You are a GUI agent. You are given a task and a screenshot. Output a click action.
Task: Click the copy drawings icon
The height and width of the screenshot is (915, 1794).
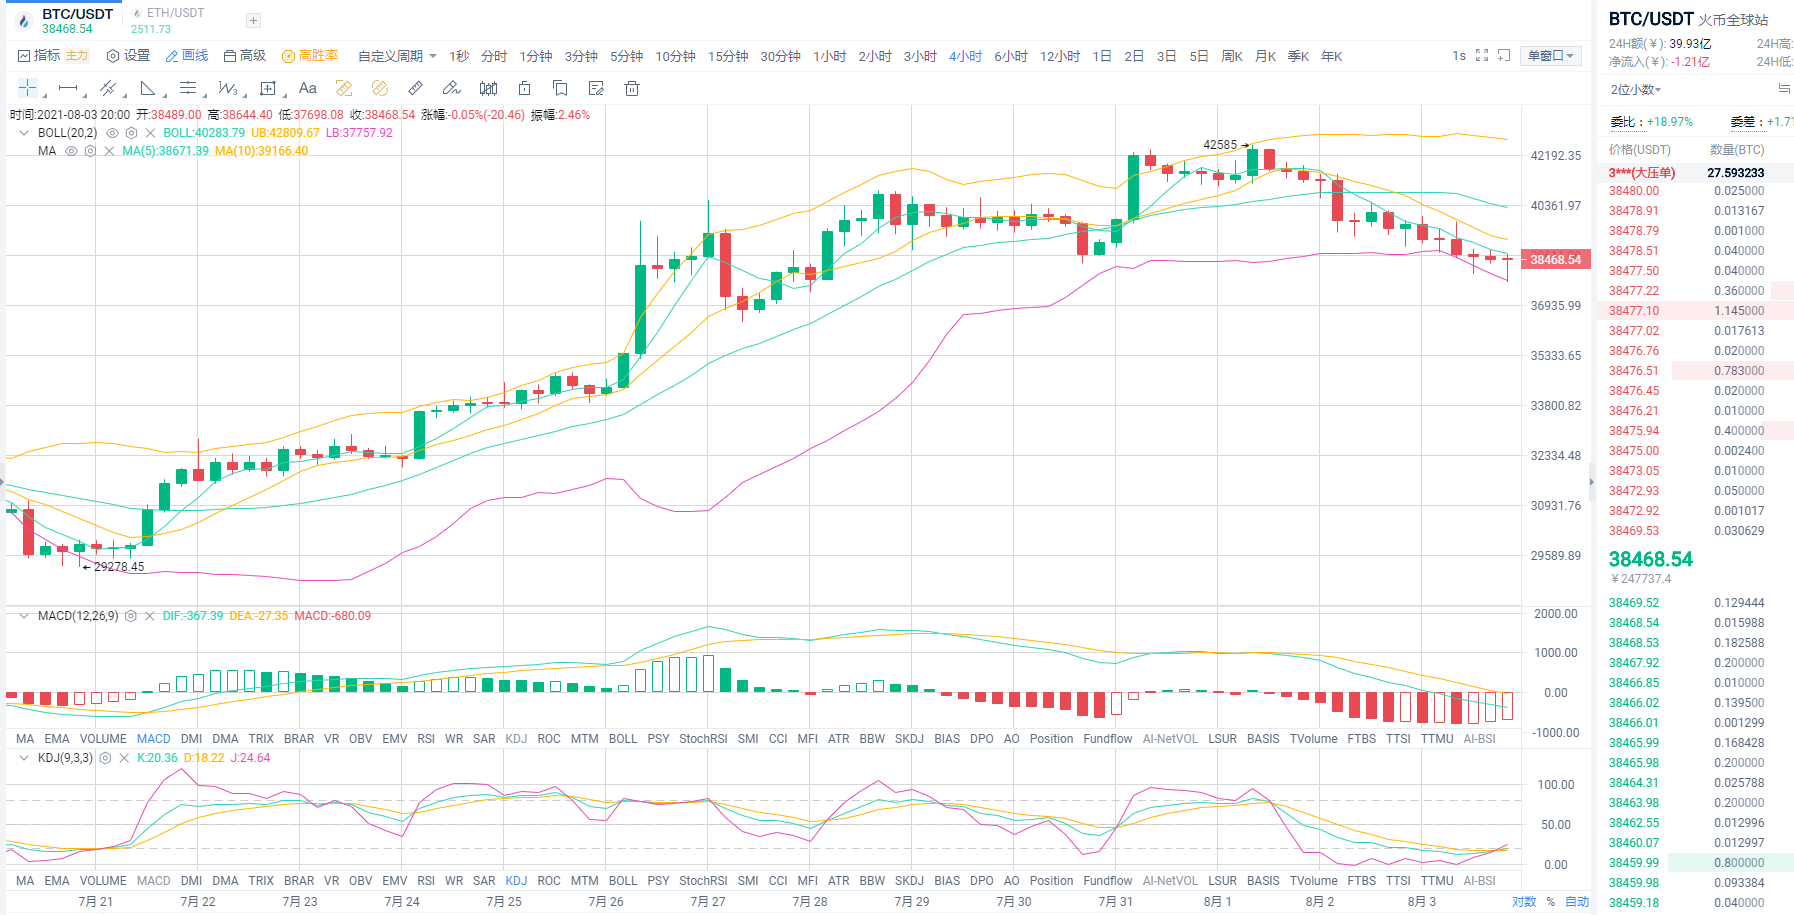(x=560, y=88)
